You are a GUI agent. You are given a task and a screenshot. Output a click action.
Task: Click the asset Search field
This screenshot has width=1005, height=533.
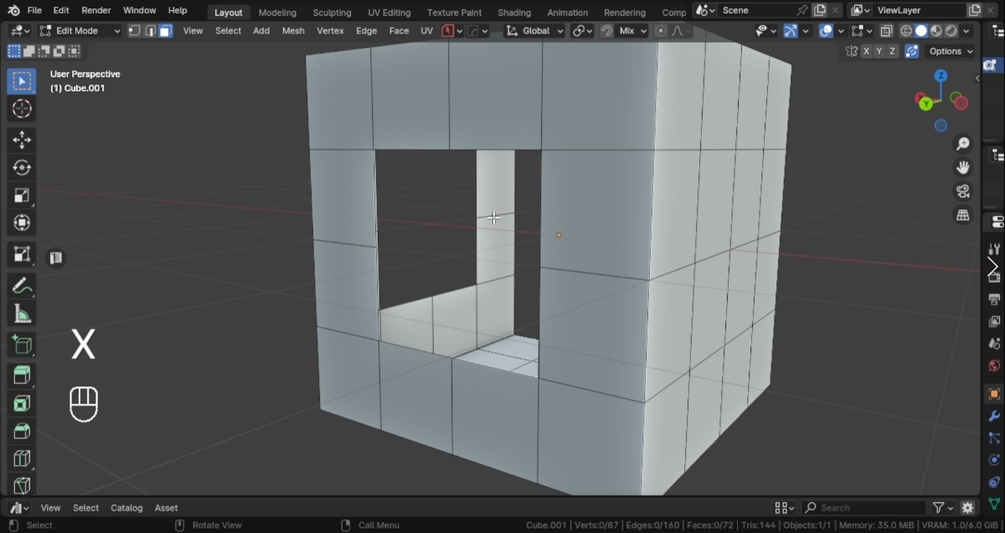(864, 507)
